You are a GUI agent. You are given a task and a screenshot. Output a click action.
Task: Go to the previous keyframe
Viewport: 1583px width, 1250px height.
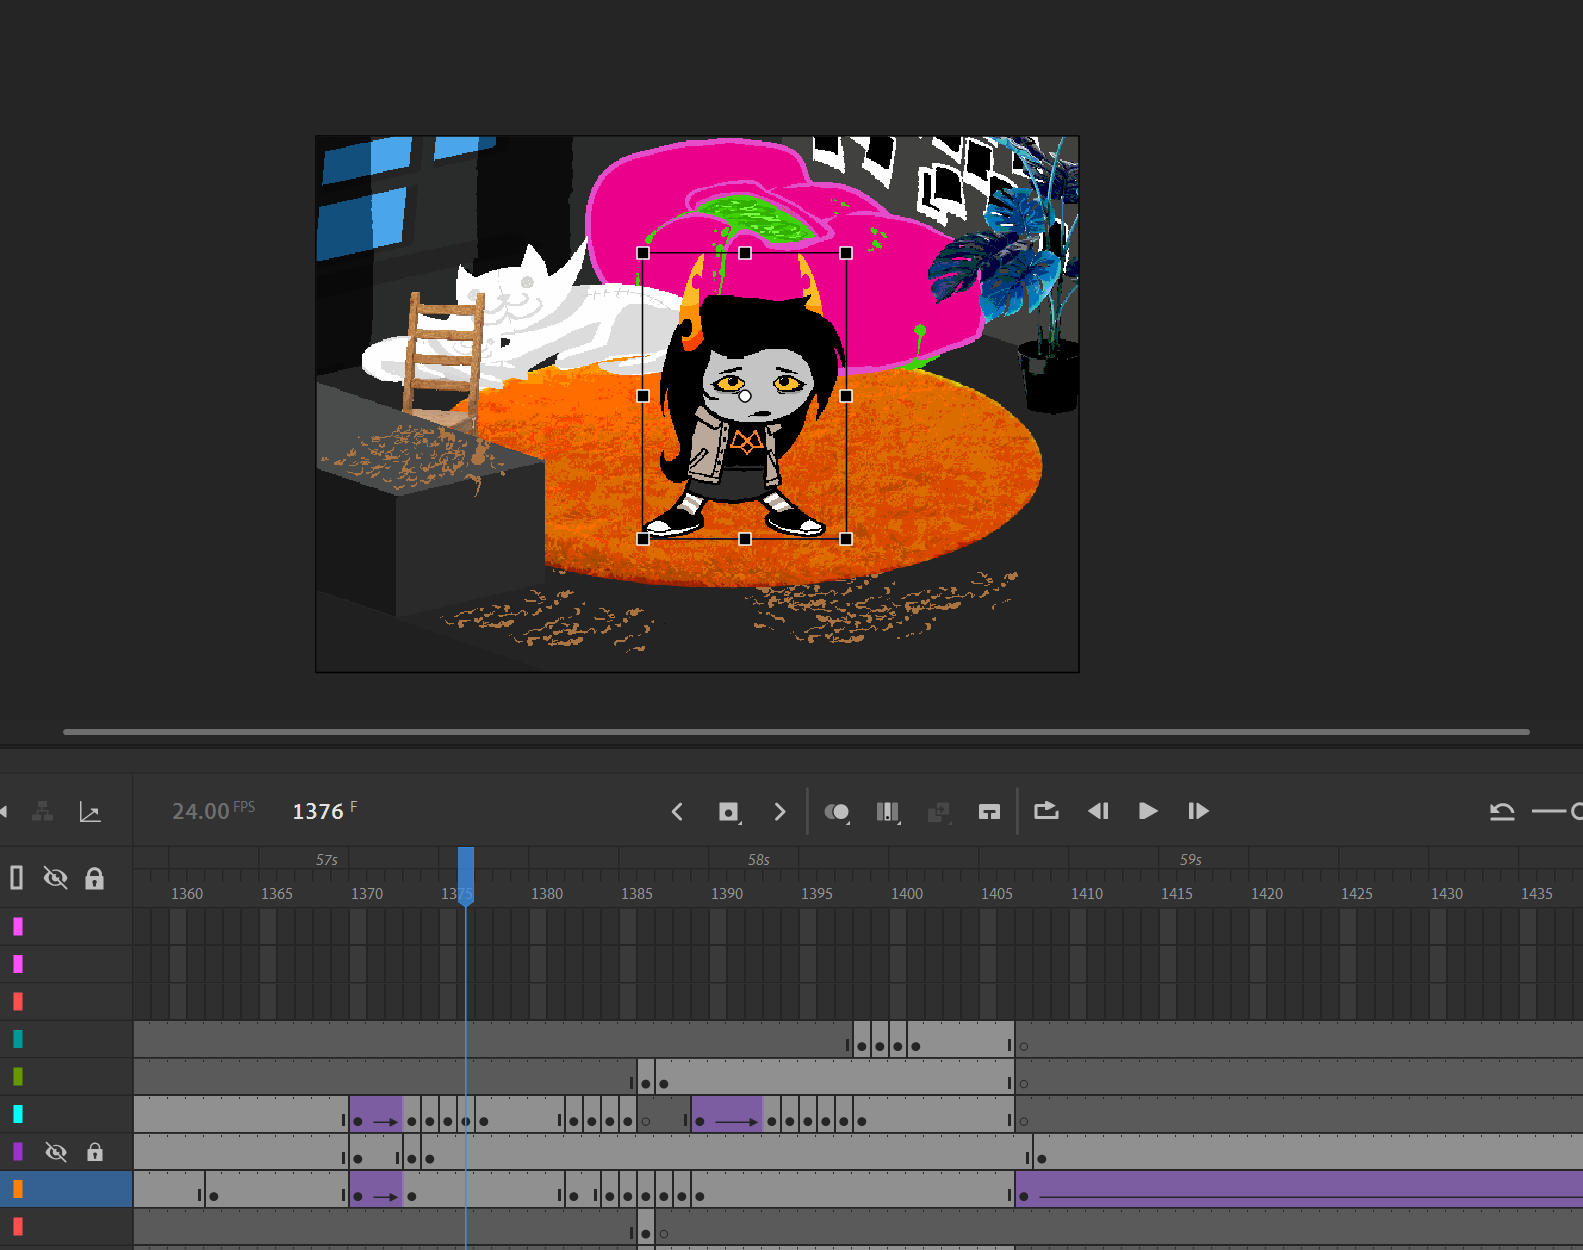pos(677,812)
